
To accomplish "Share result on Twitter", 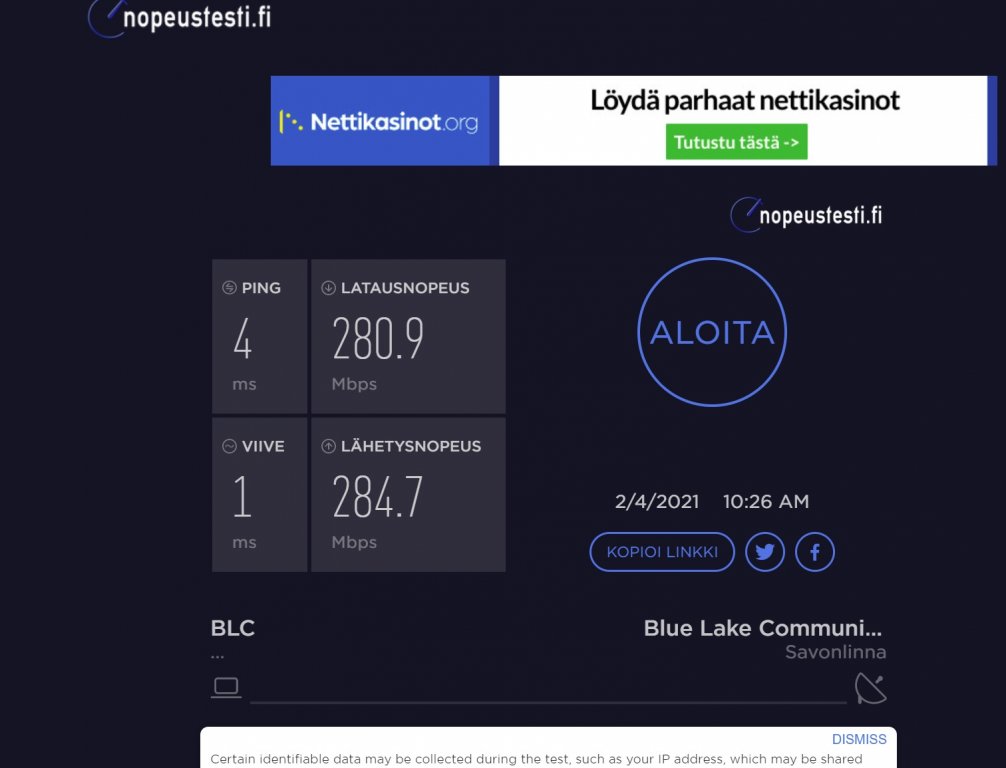I will 765,552.
